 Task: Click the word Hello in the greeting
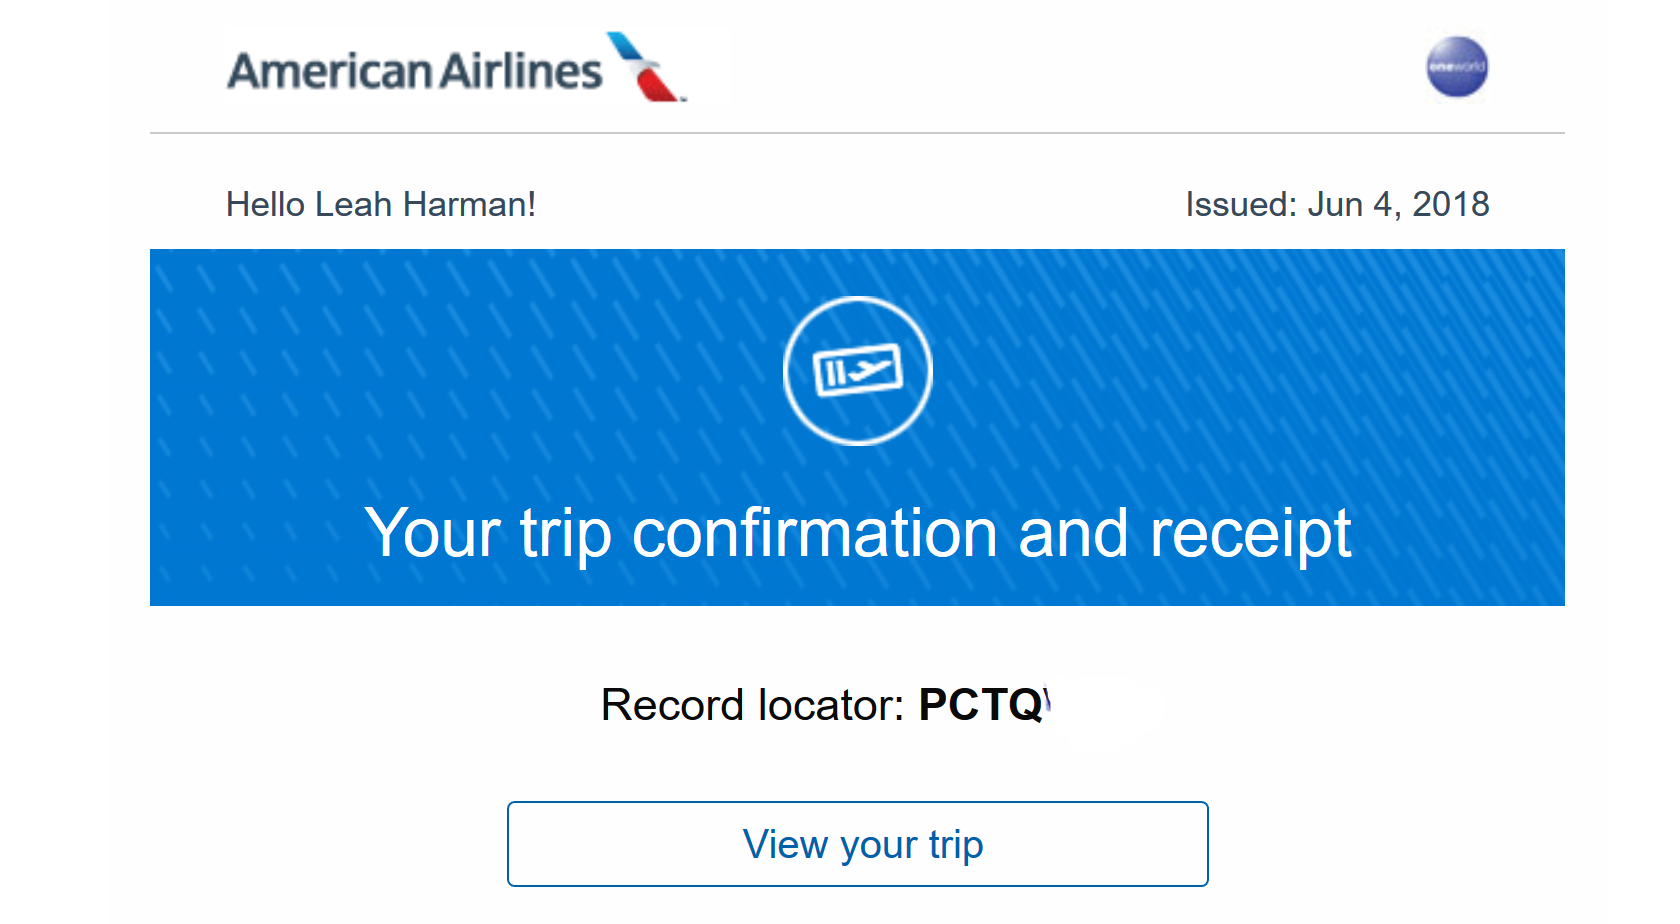pyautogui.click(x=265, y=204)
